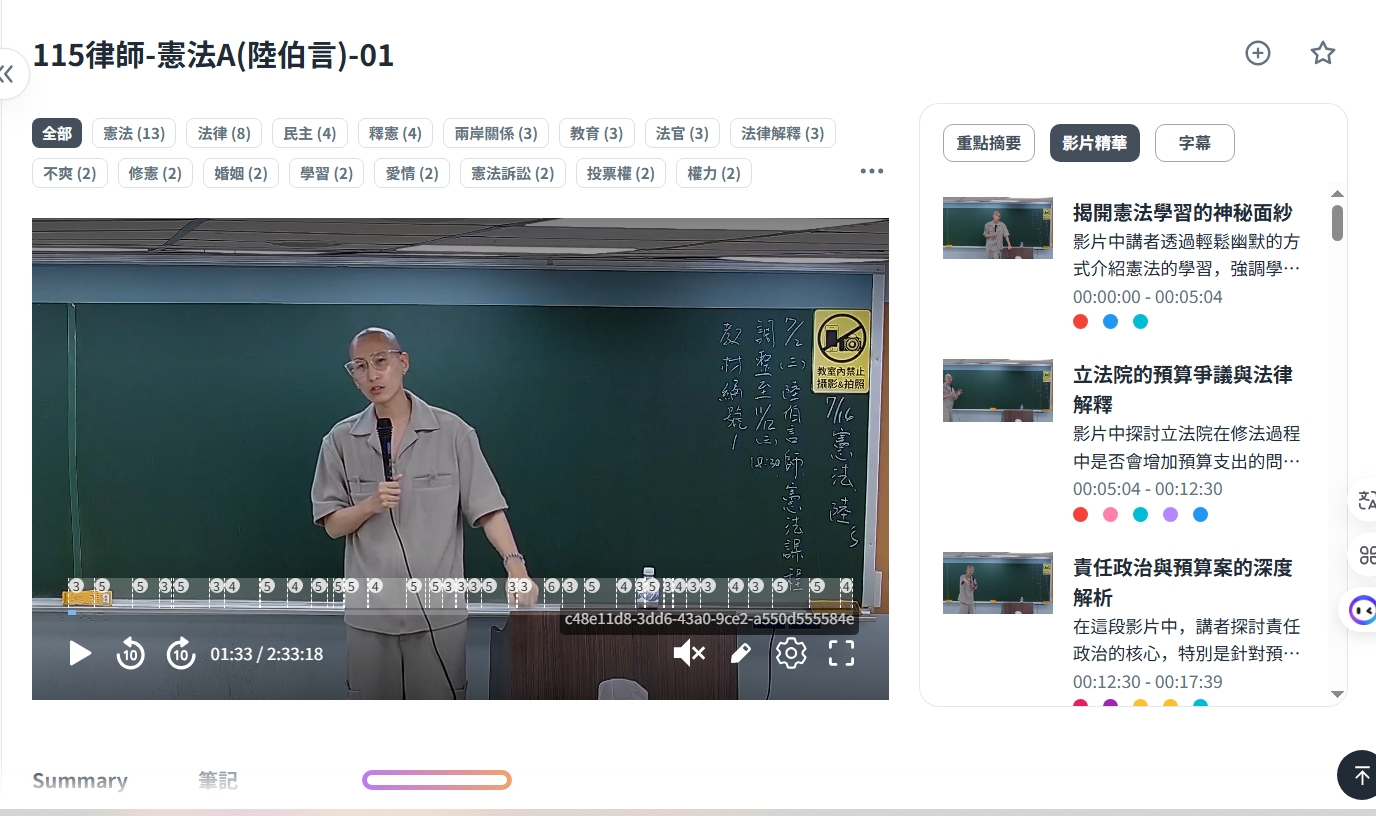Open video settings gear

(791, 654)
